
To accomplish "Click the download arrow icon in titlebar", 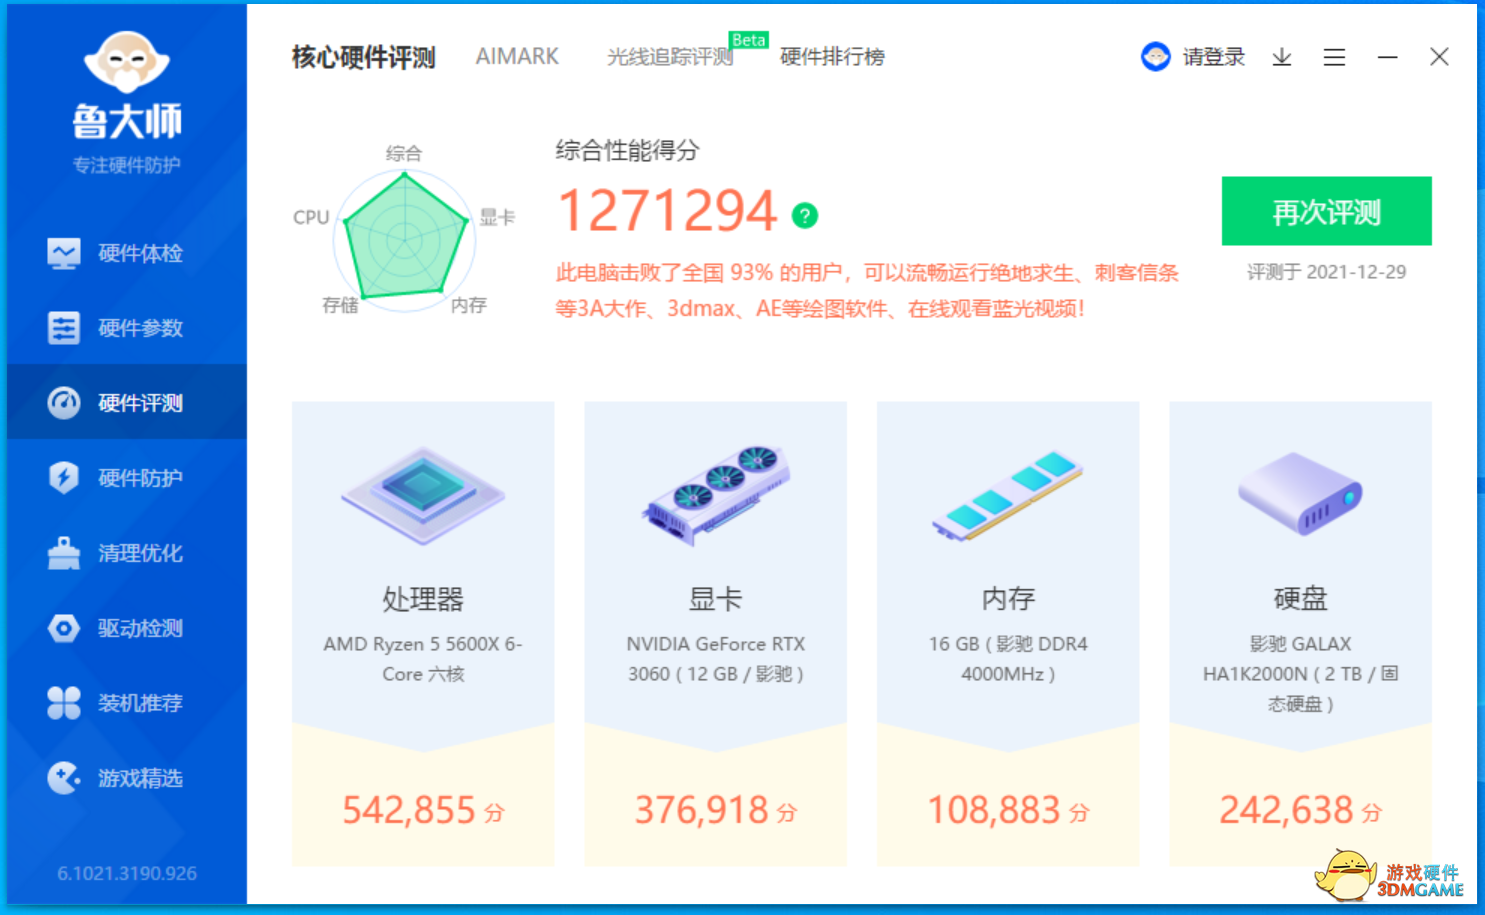I will pos(1281,57).
